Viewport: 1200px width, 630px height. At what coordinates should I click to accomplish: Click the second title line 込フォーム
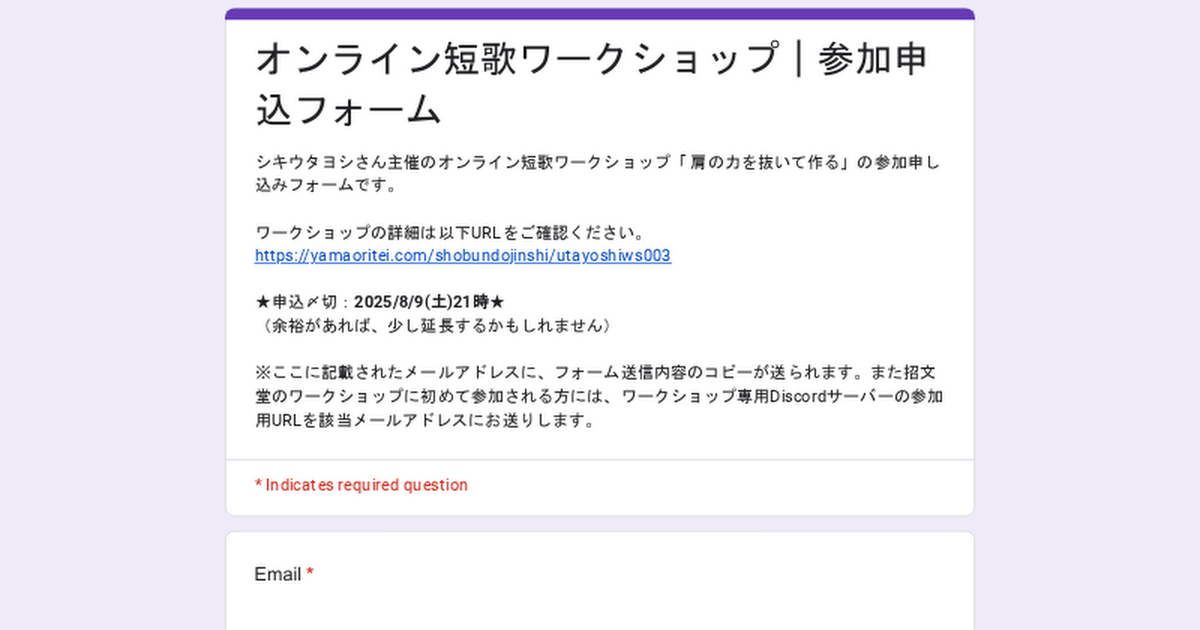coord(348,109)
